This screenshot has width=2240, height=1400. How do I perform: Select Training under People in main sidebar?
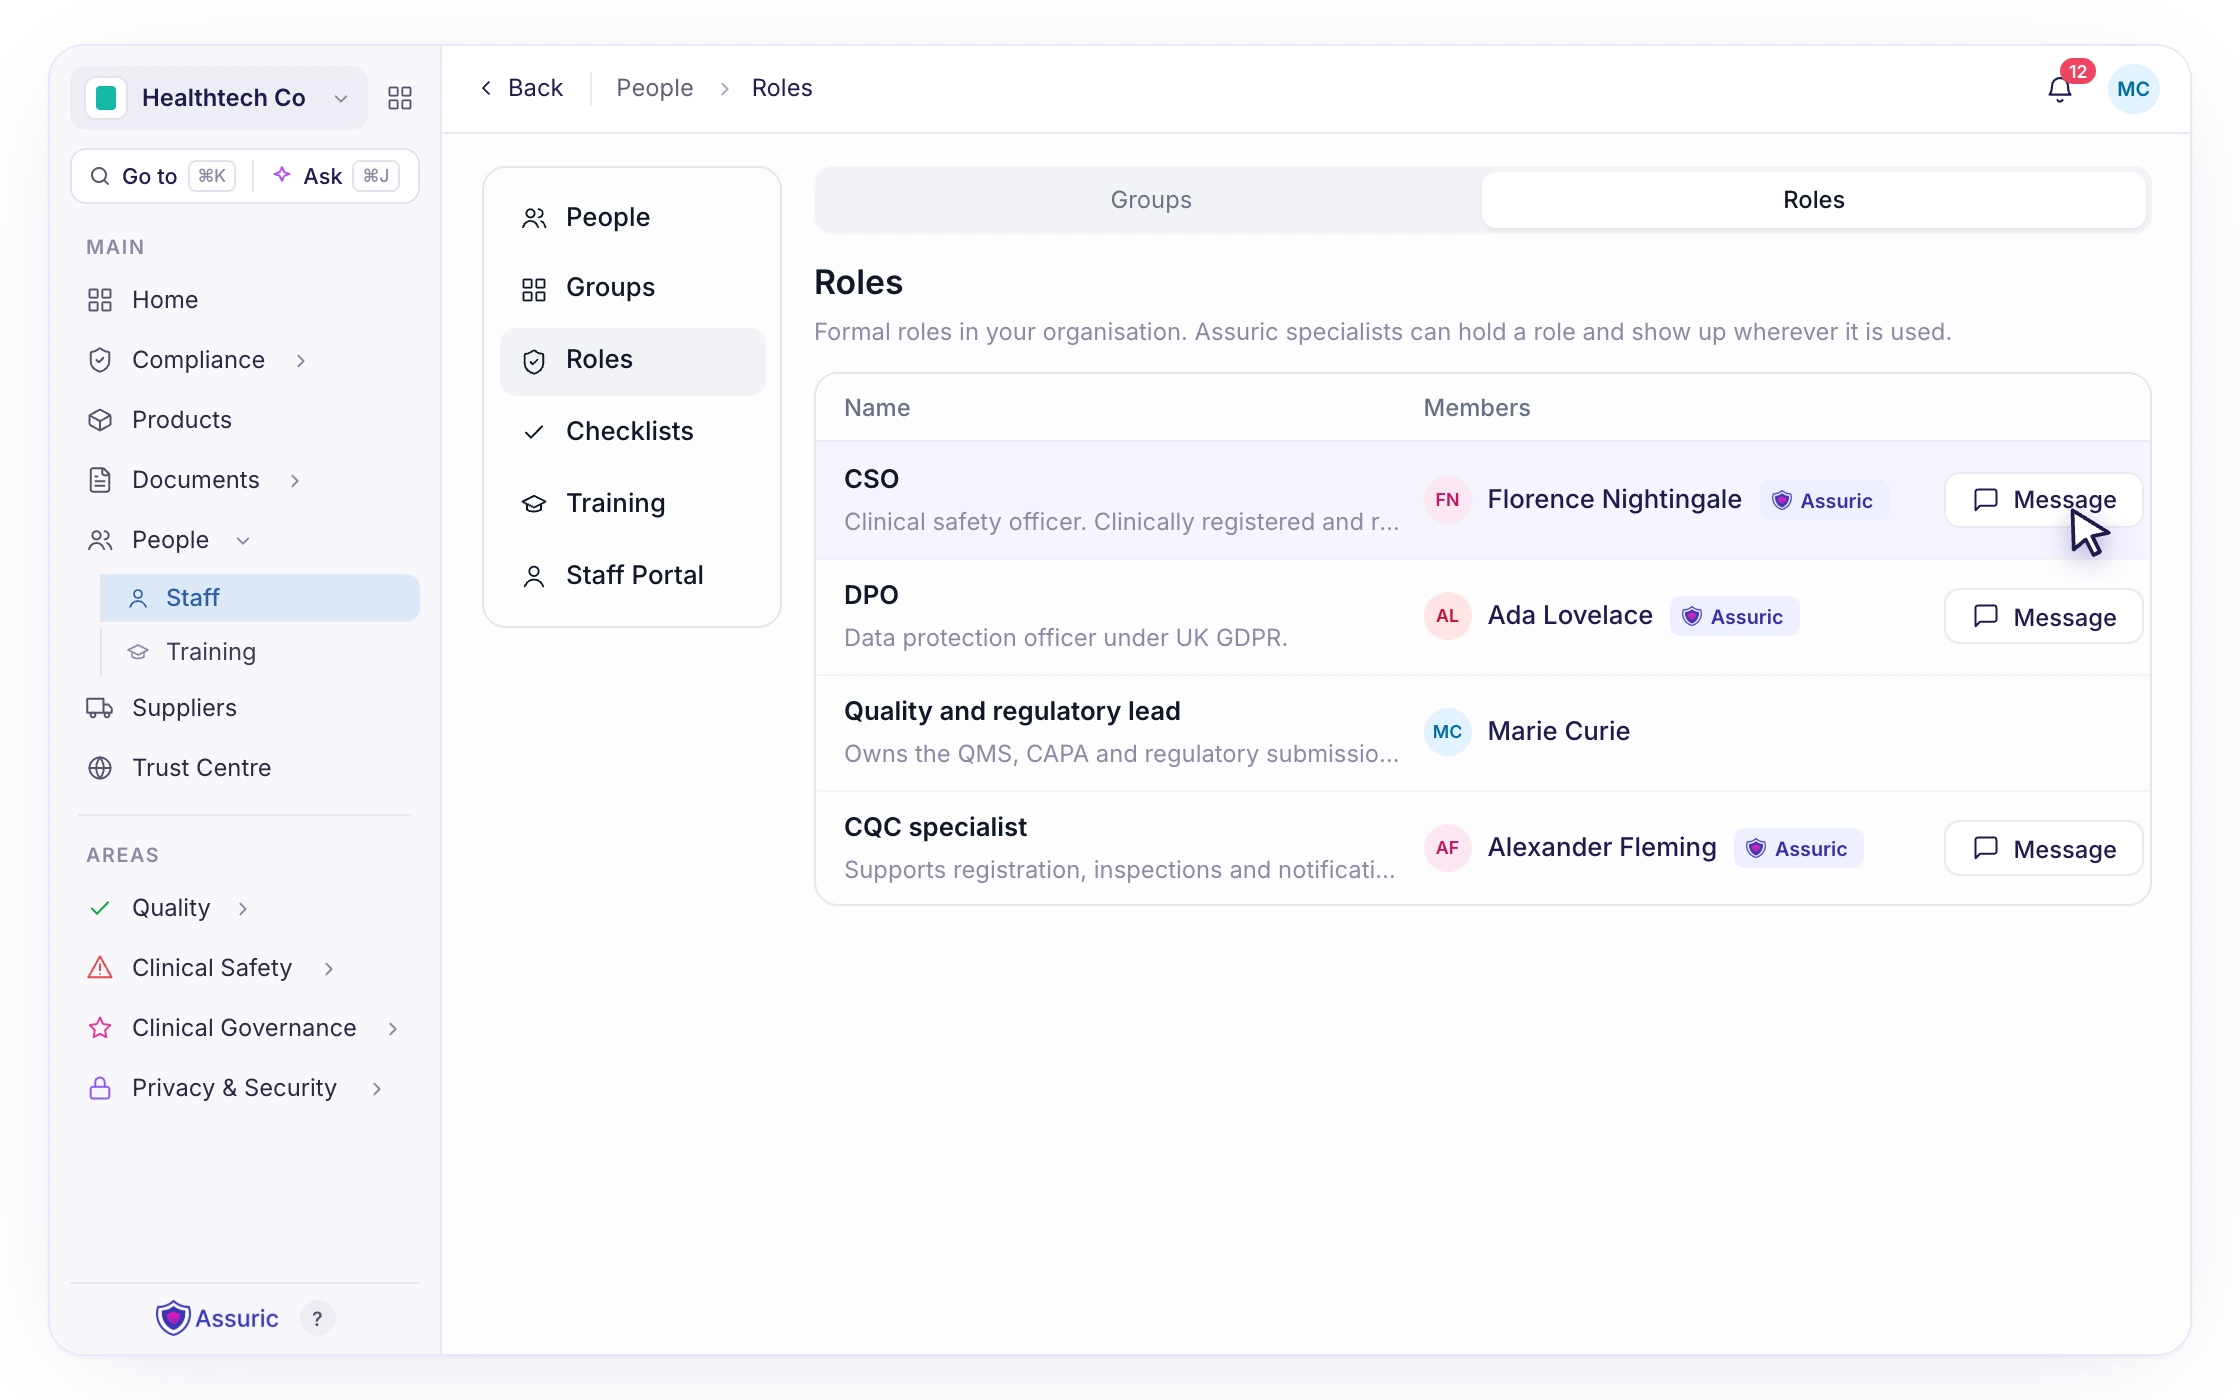coord(260,652)
